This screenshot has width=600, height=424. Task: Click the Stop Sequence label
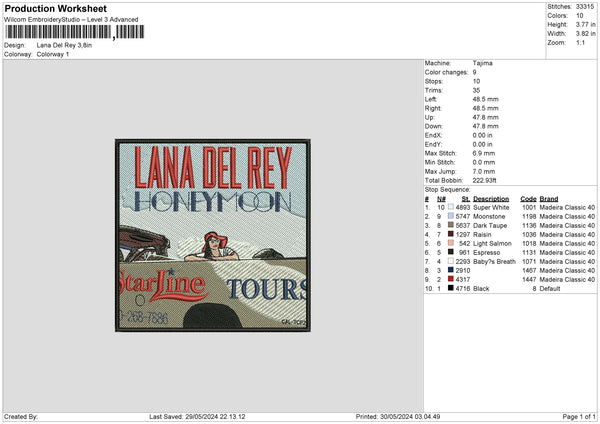pyautogui.click(x=447, y=189)
